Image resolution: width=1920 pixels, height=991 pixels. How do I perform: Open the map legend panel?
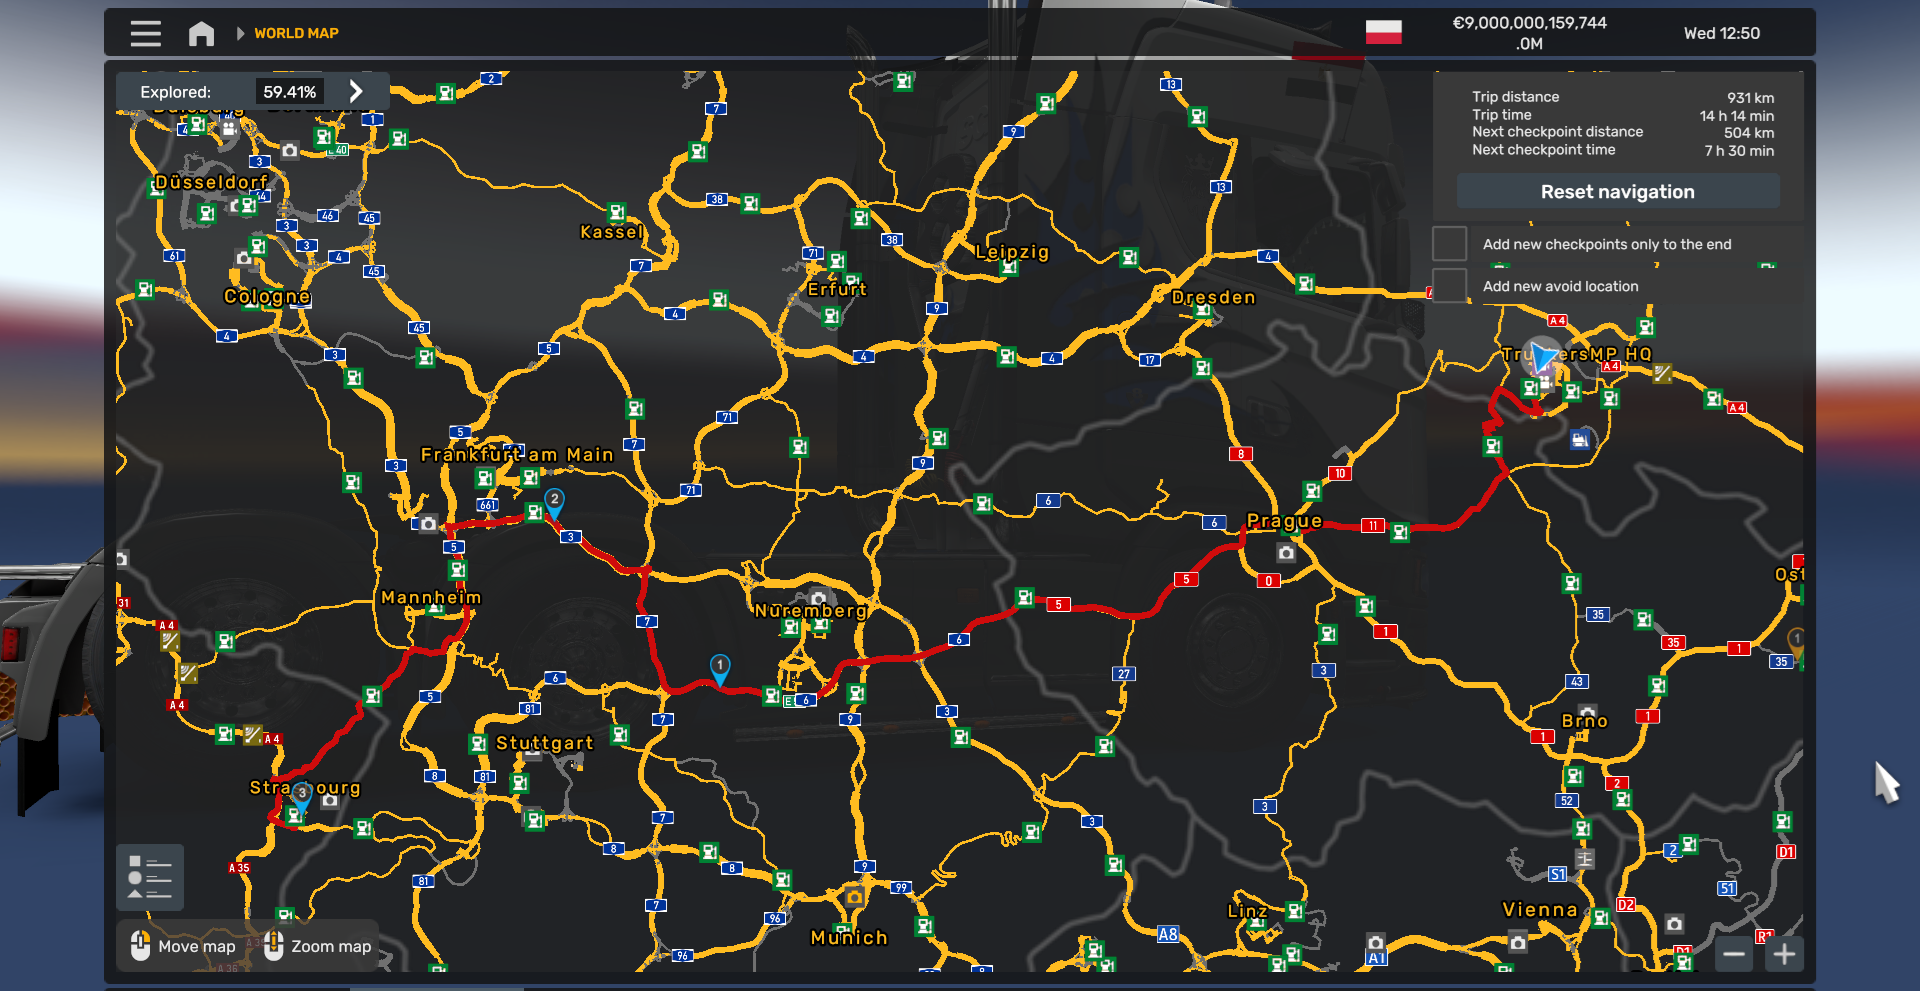tap(149, 877)
